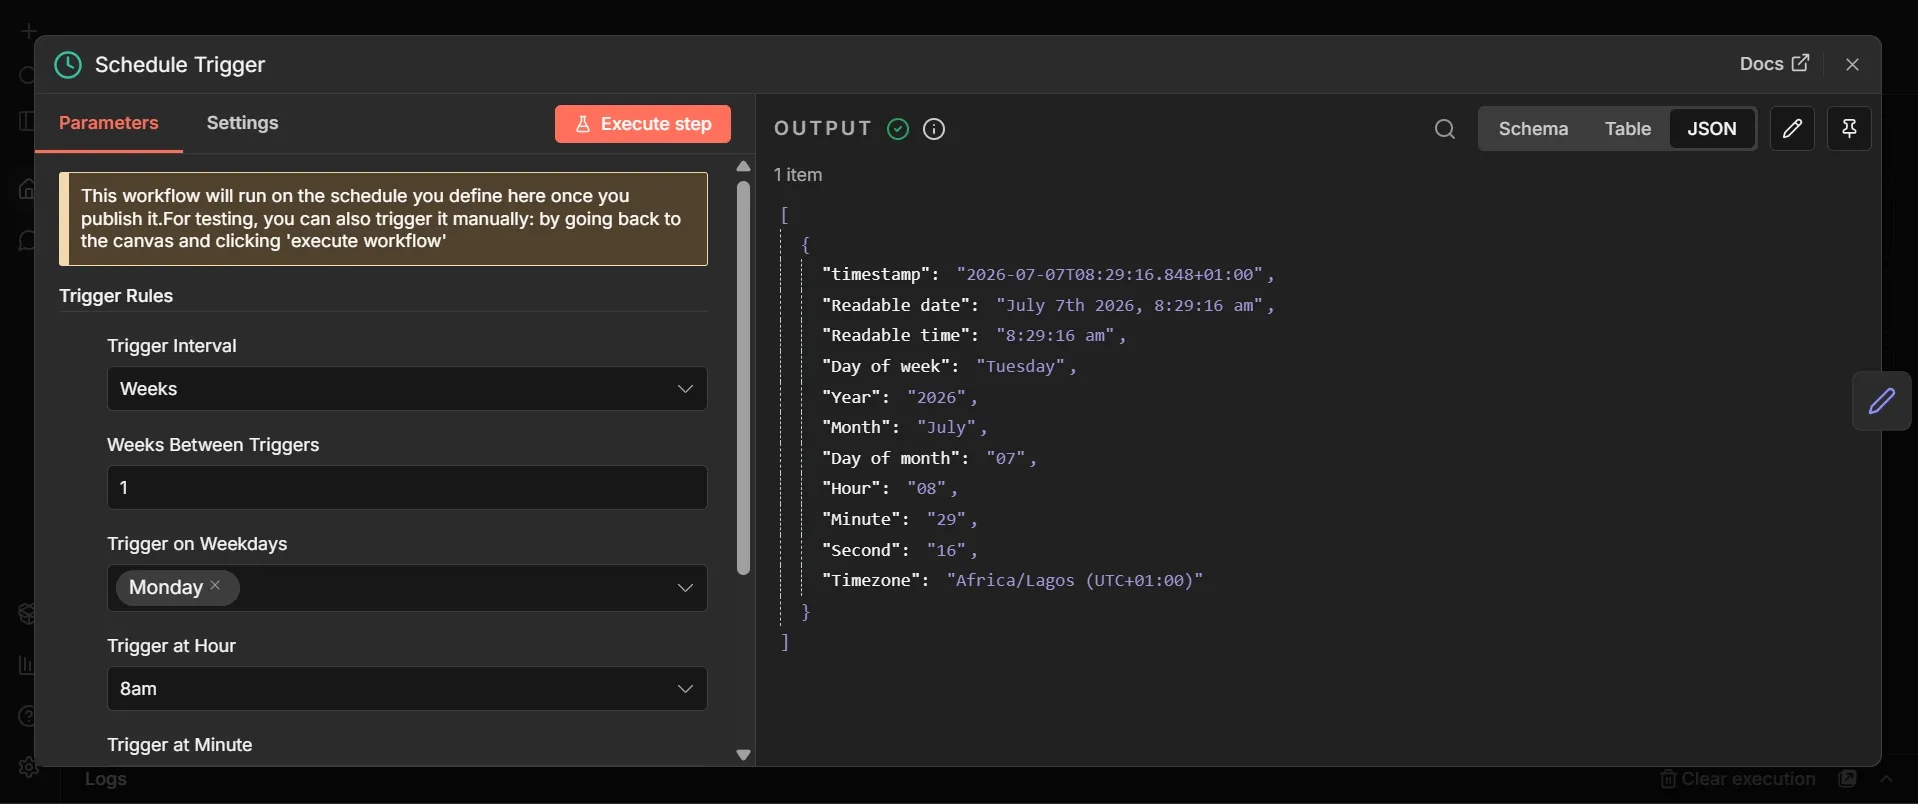The width and height of the screenshot is (1918, 804).
Task: Switch to the Settings tab
Action: pos(242,123)
